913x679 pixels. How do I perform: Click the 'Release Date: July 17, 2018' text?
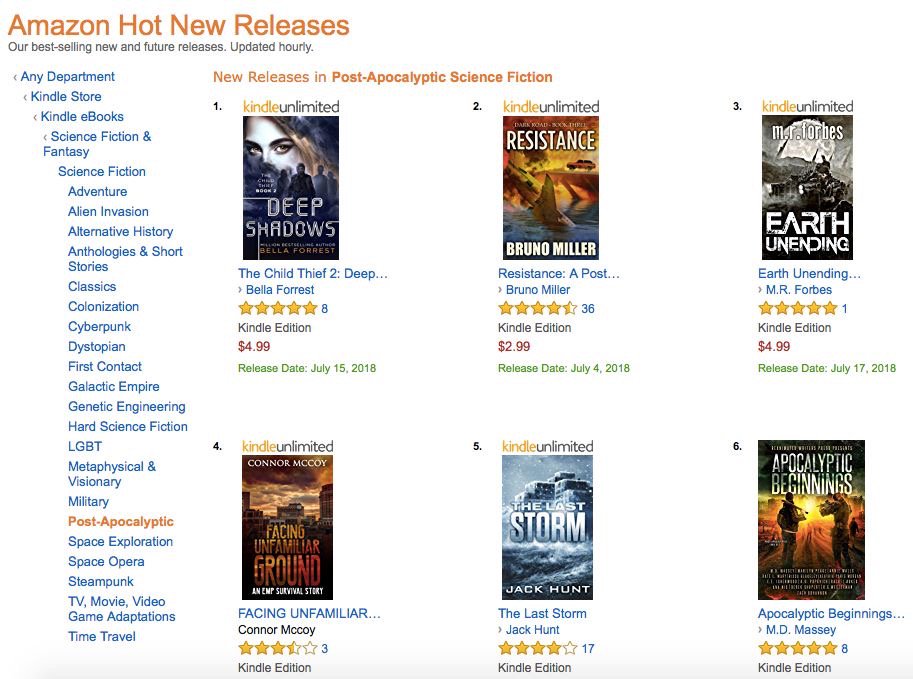pyautogui.click(x=827, y=368)
